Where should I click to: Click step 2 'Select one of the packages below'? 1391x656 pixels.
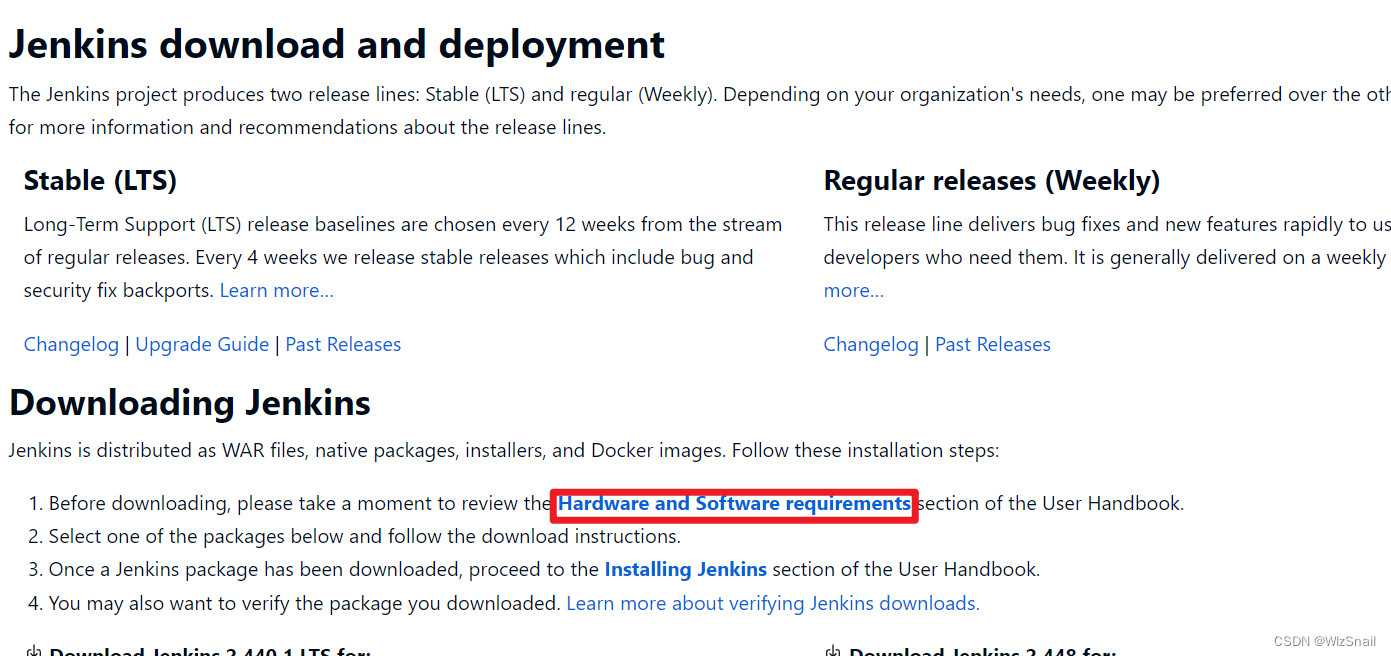click(x=364, y=536)
